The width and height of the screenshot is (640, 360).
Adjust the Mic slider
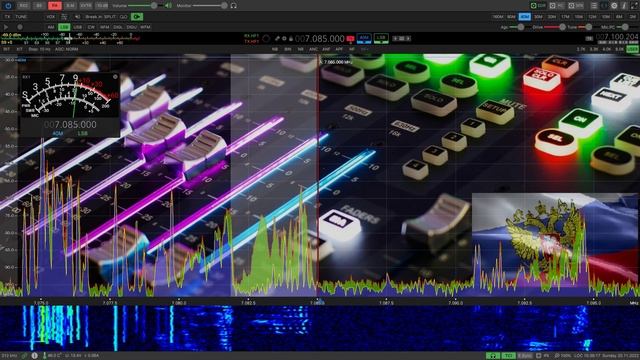pos(625,27)
